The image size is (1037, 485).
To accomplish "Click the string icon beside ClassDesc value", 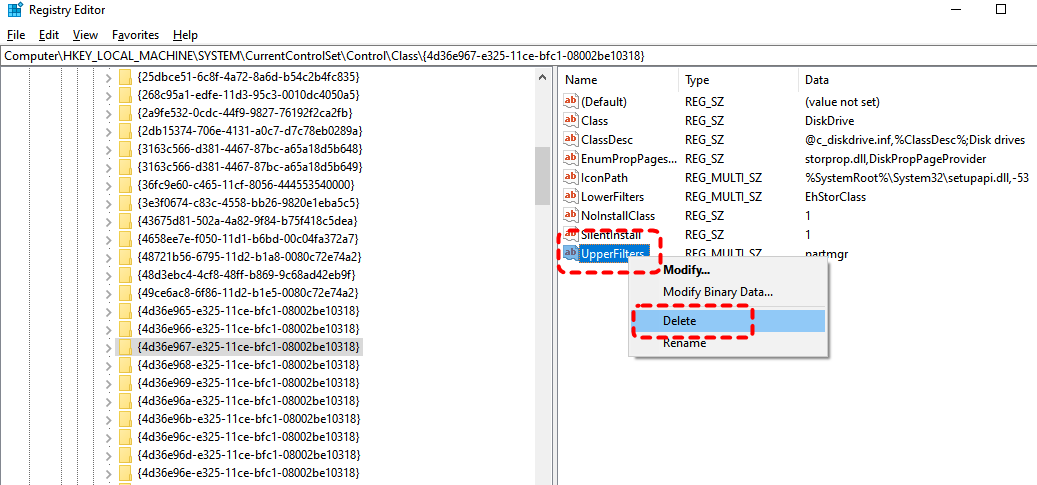I will click(x=571, y=139).
